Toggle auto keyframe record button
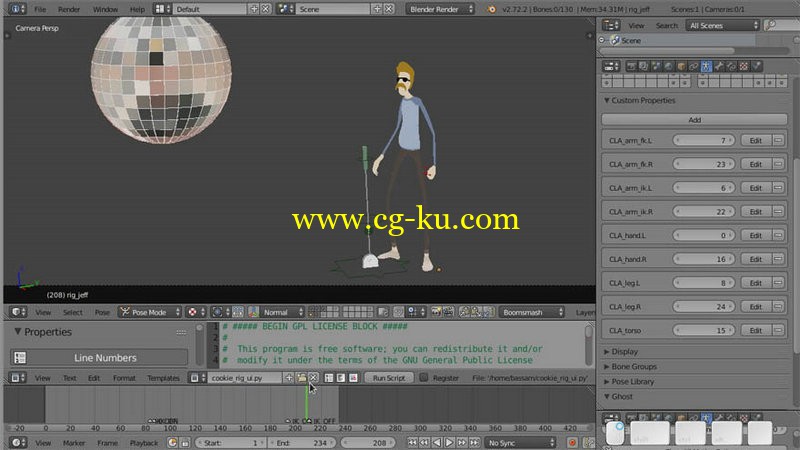 point(572,442)
